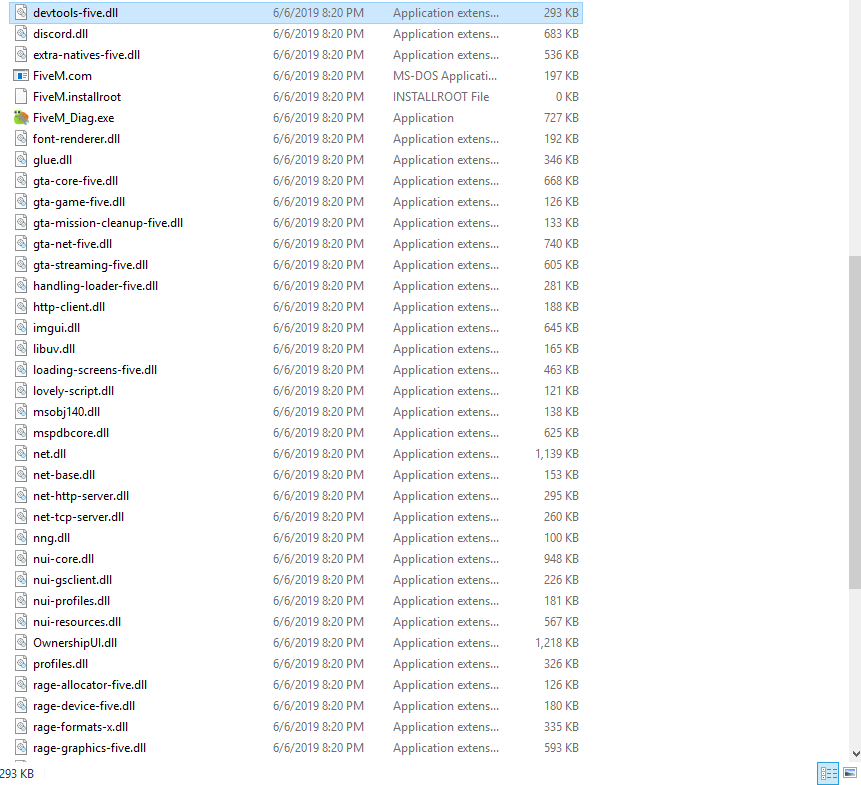Select the nui-profiles.dll file name
The image size is (861, 785).
(71, 601)
